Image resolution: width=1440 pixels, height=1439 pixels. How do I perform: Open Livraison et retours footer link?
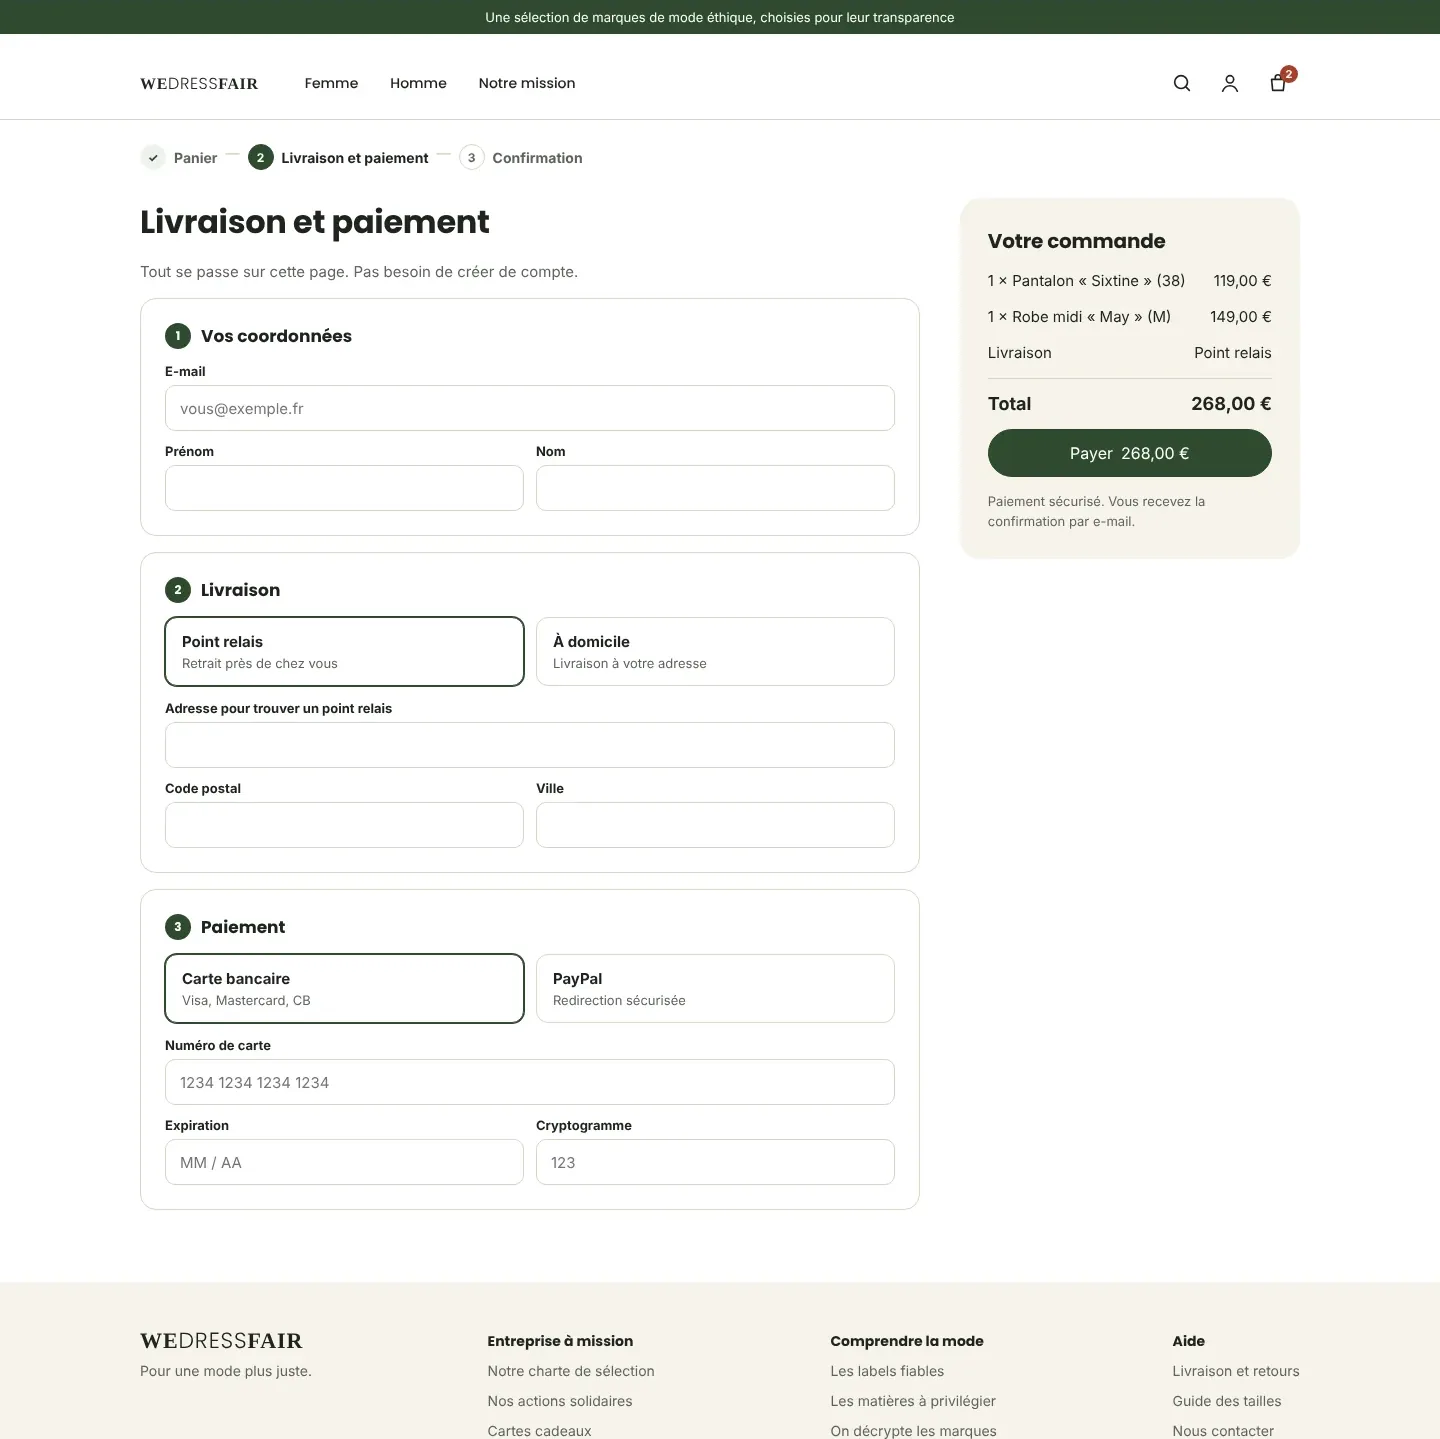click(1236, 1371)
